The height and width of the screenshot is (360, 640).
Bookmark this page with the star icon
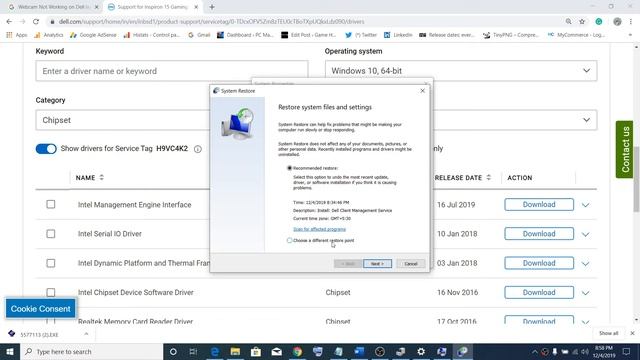point(582,22)
